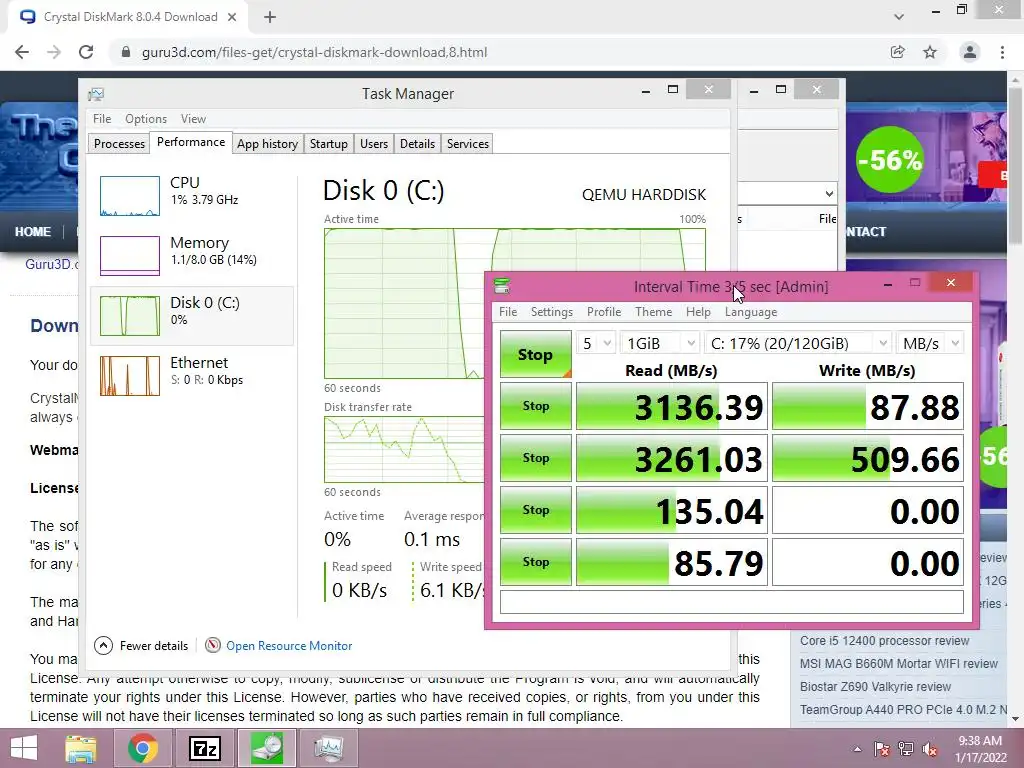The image size is (1024, 768).
Task: Stop all tests with the top Stop button
Action: pos(536,354)
